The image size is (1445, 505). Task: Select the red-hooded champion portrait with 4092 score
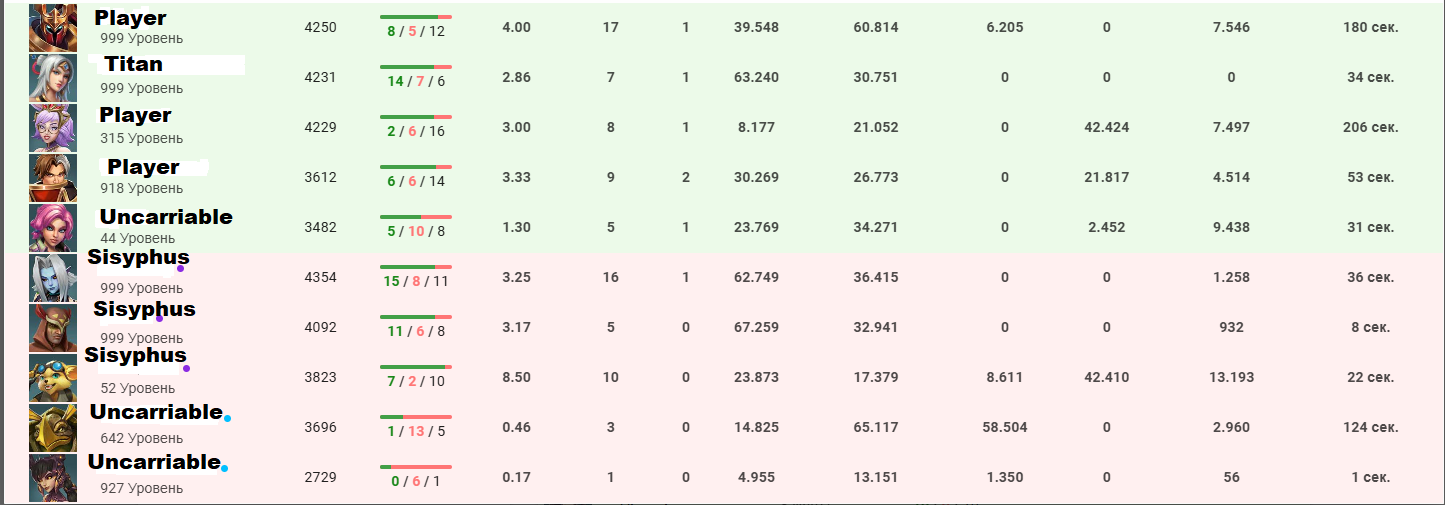(x=53, y=327)
